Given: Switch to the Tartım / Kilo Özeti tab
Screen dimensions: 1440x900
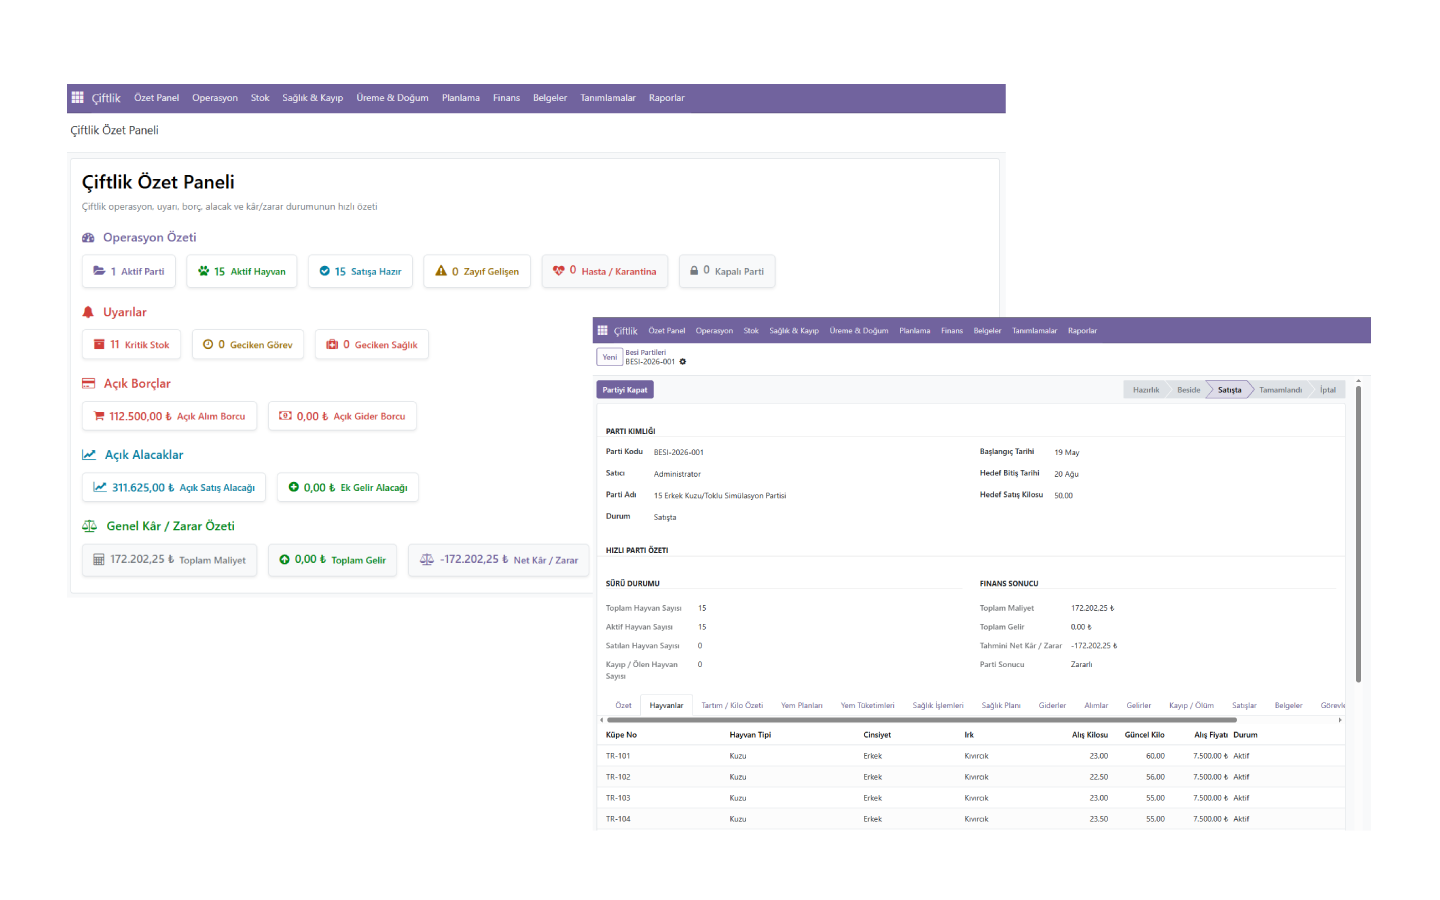Looking at the screenshot, I should (732, 705).
